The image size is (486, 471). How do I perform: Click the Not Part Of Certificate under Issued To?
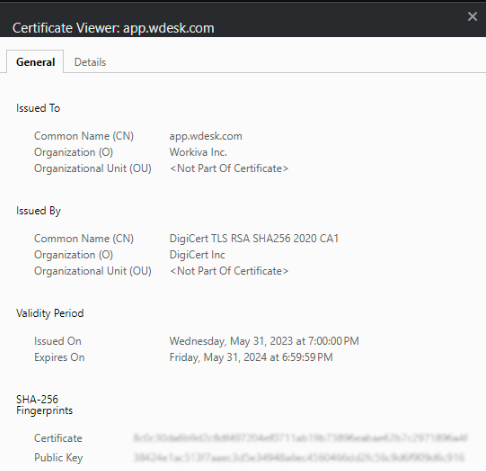click(229, 168)
